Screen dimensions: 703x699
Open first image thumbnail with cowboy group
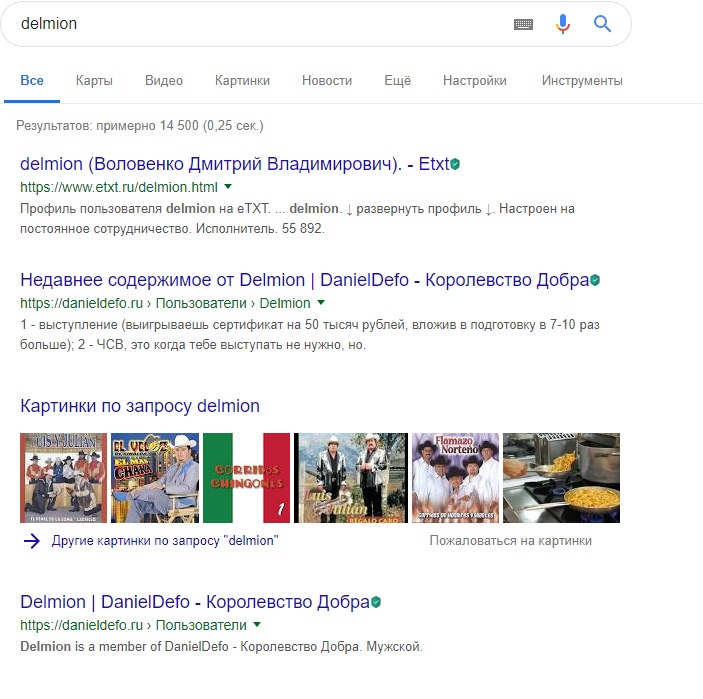64,478
